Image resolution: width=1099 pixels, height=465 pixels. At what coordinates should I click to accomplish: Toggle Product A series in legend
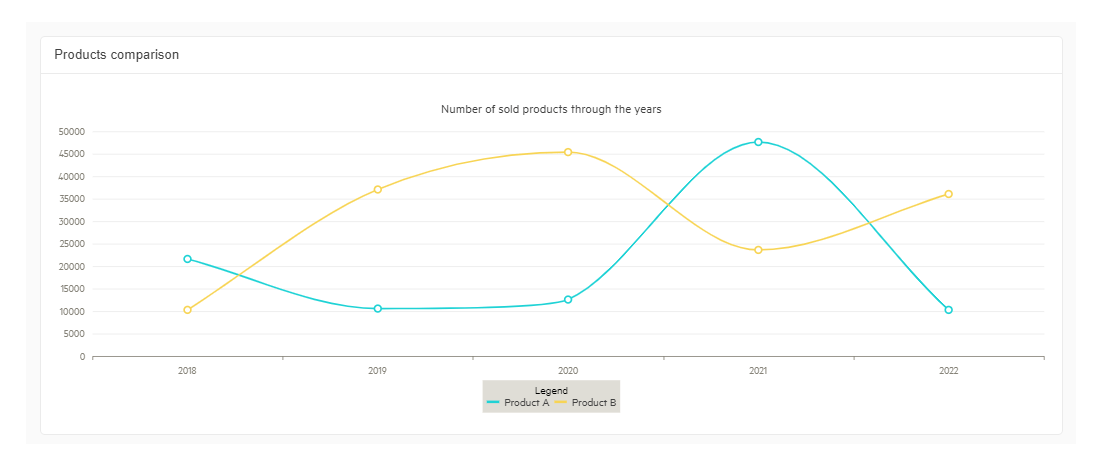tap(526, 403)
